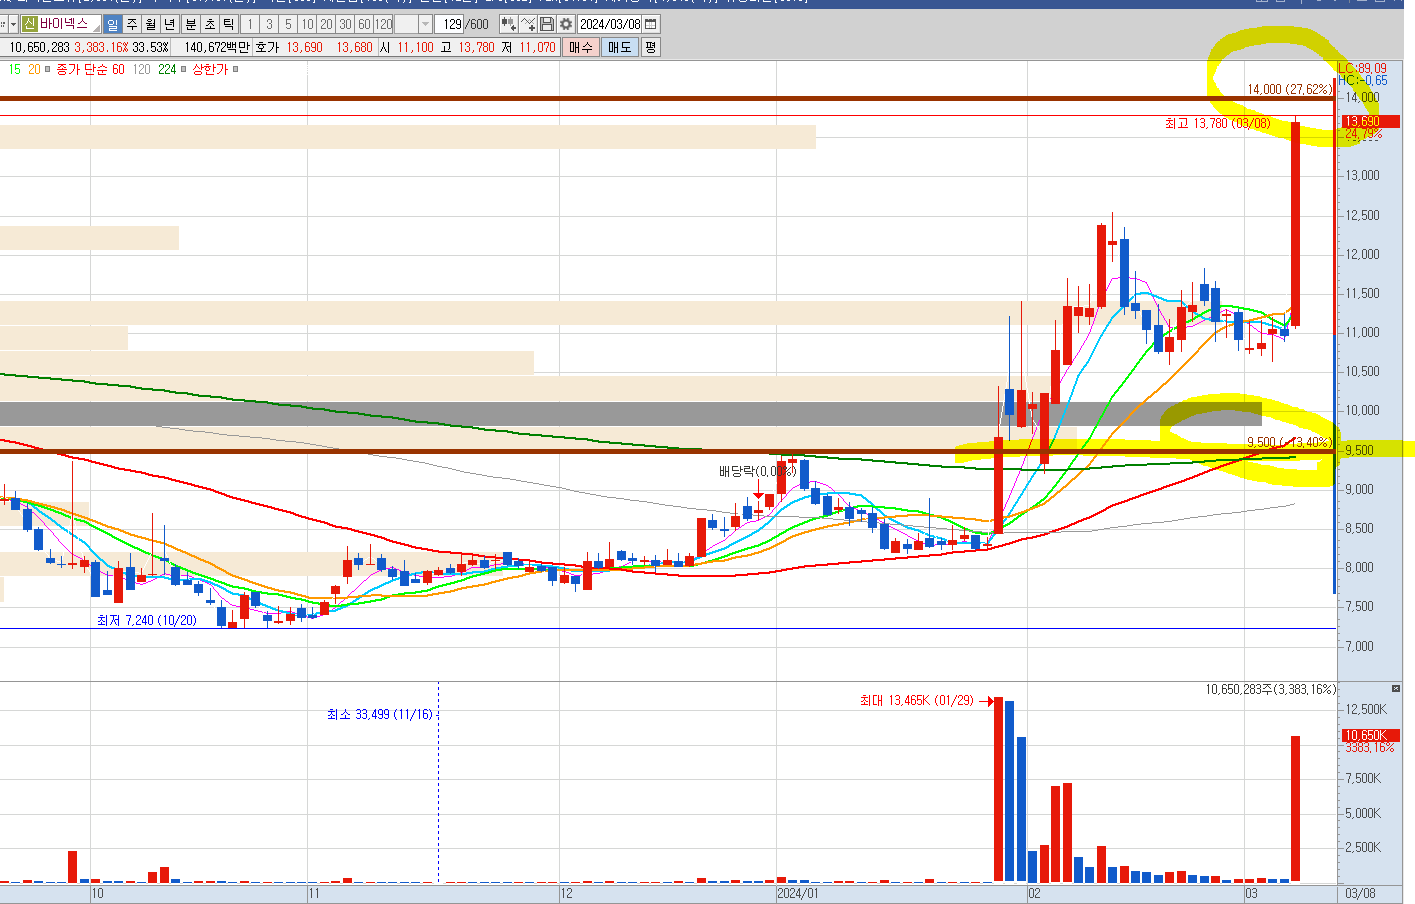Close the volume panel x button
This screenshot has height=904, width=1415.
pyautogui.click(x=1396, y=688)
